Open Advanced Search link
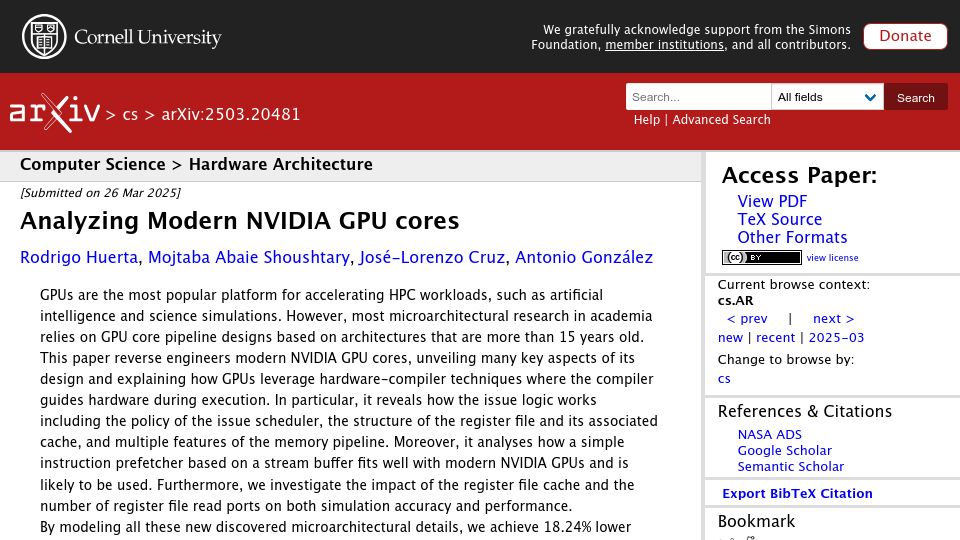This screenshot has width=960, height=540. (x=721, y=120)
